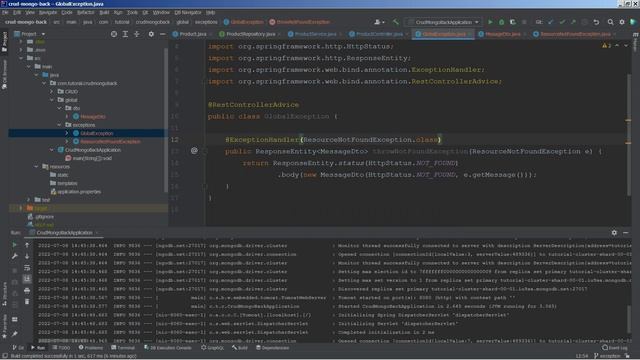Expand all icon in Project panel header
This screenshot has height=360, width=640.
pyautogui.click(x=125, y=34)
